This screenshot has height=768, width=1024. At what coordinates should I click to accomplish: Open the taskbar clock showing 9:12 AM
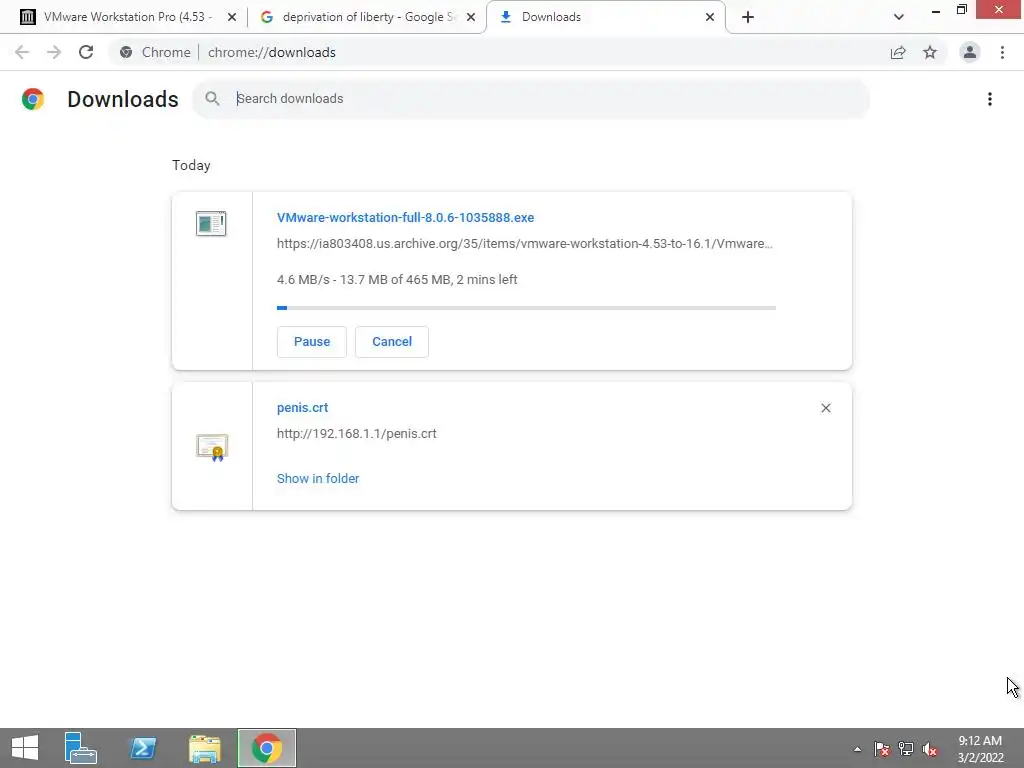point(980,749)
